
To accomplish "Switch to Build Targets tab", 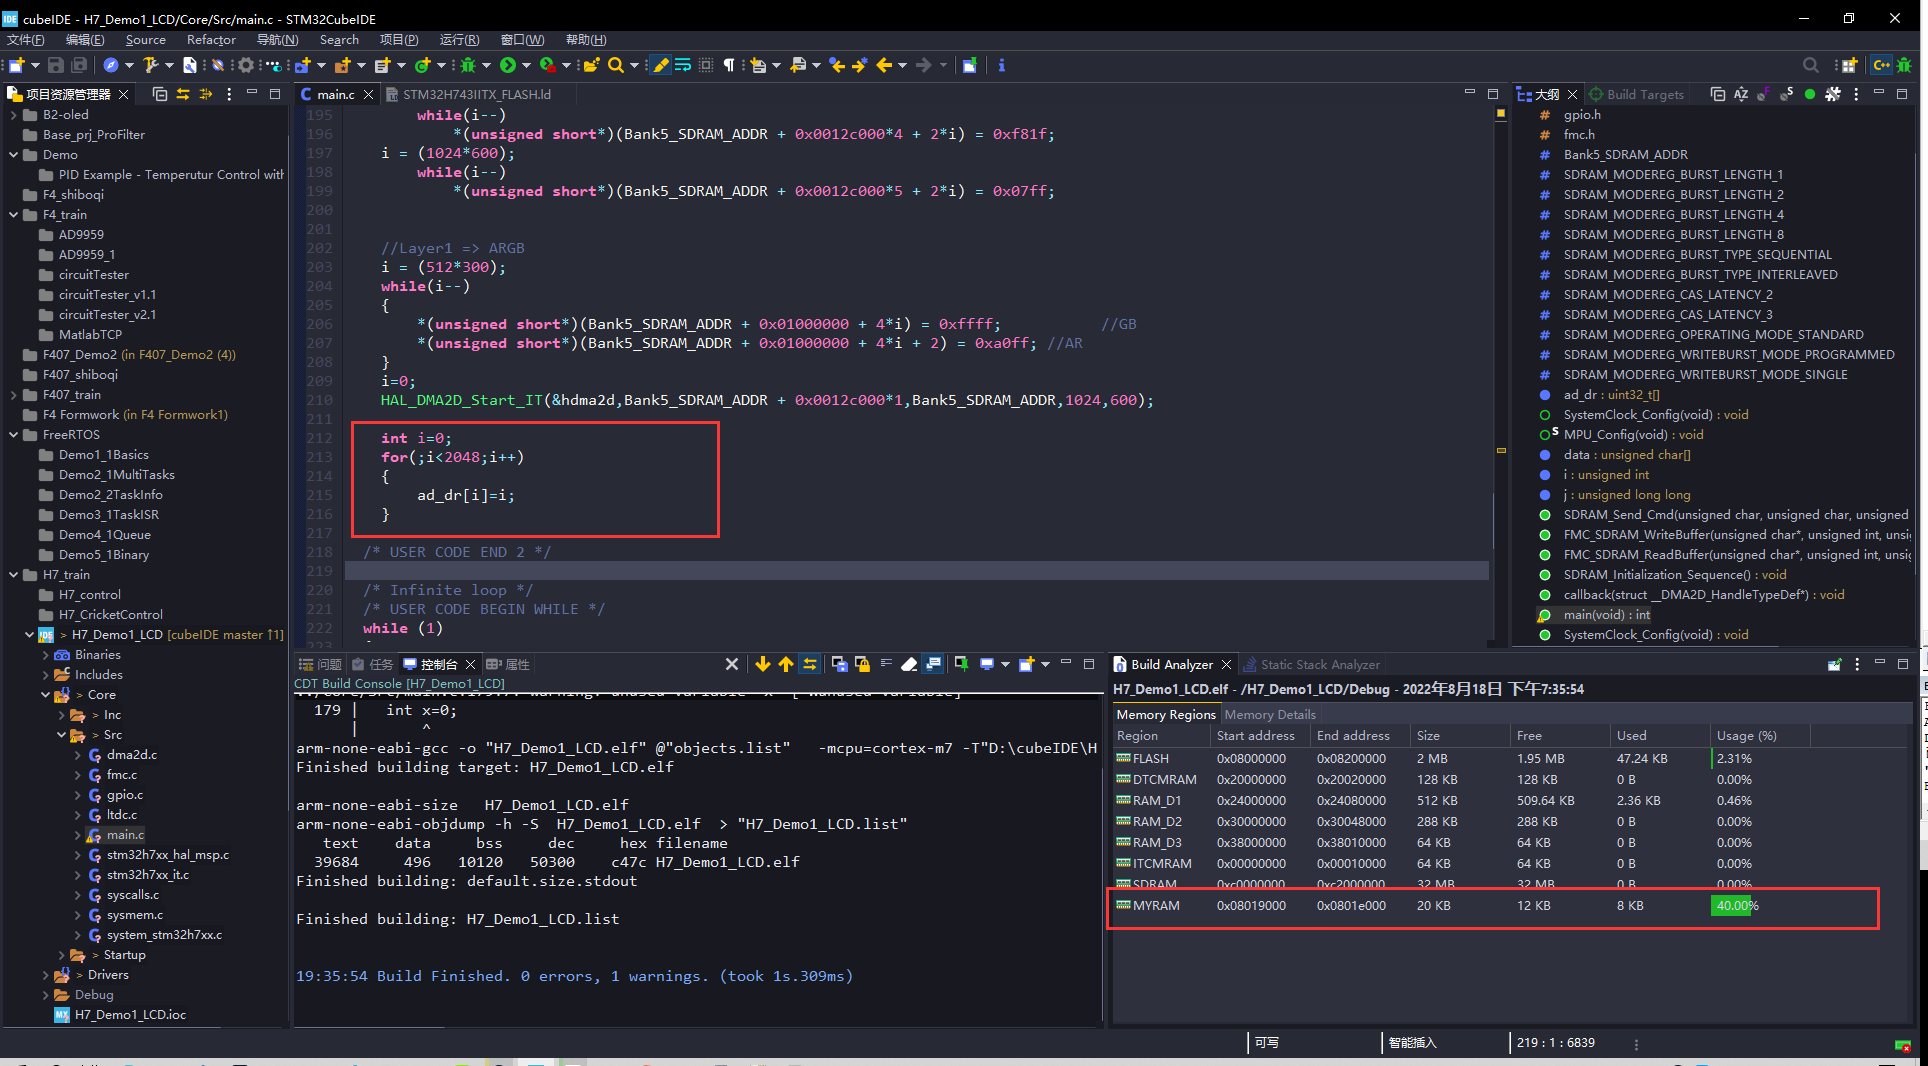I will (x=1636, y=94).
